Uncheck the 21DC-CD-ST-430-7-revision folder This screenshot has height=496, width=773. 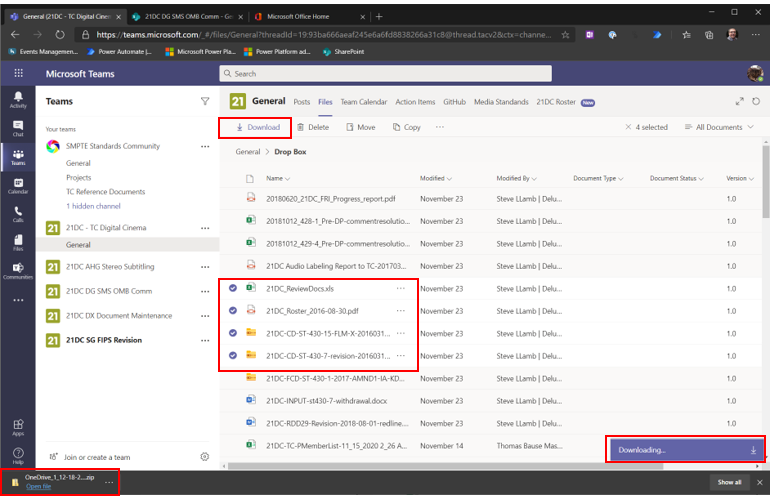pyautogui.click(x=233, y=355)
